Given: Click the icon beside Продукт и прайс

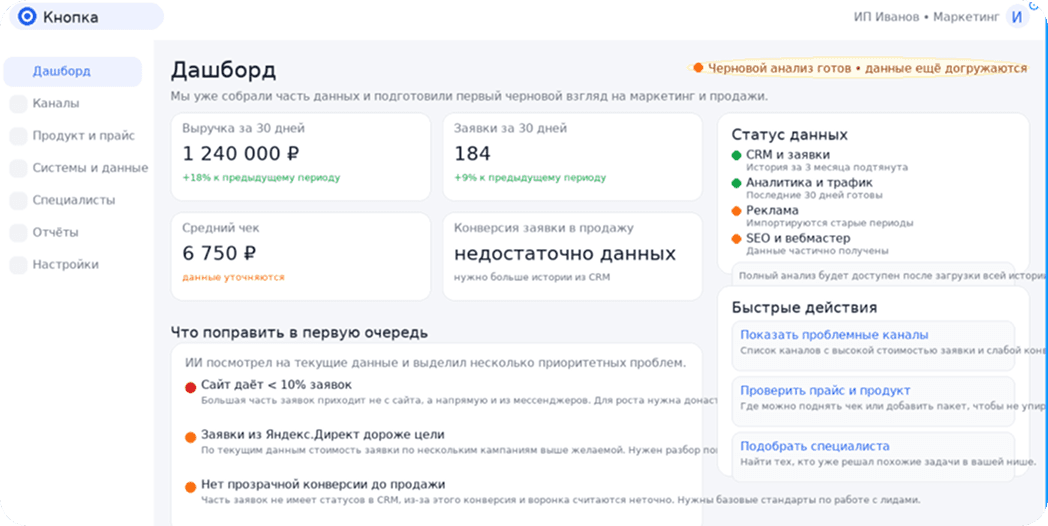Looking at the screenshot, I should (x=18, y=136).
